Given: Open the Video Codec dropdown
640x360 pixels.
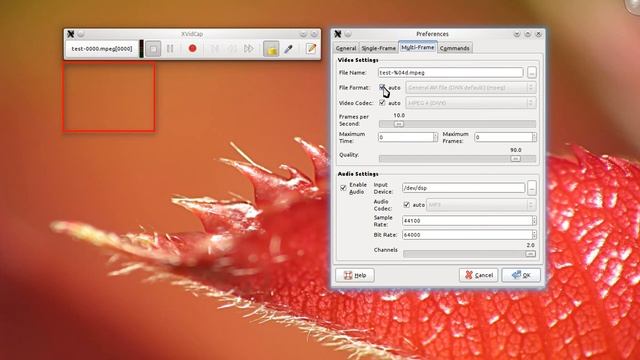Looking at the screenshot, I should tap(471, 103).
